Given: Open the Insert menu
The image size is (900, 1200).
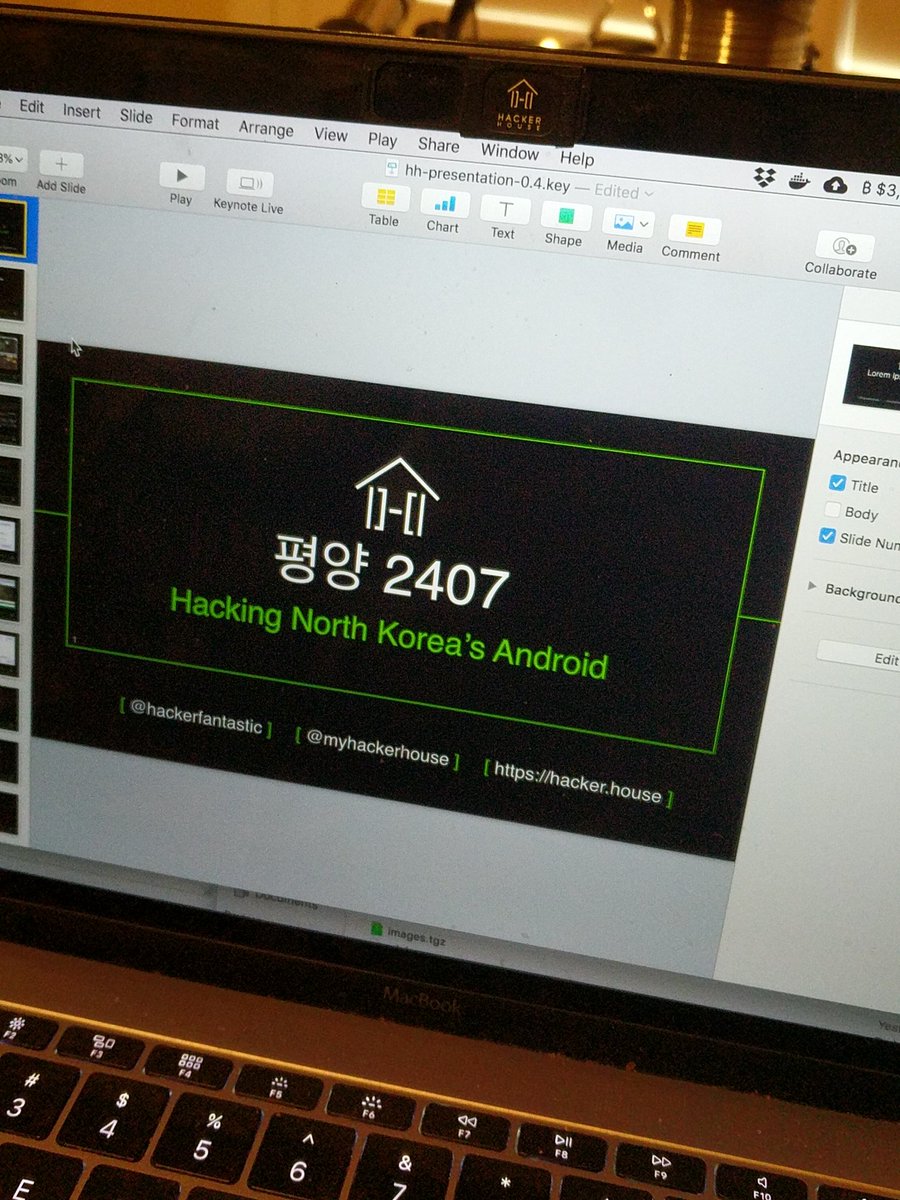Looking at the screenshot, I should 81,111.
